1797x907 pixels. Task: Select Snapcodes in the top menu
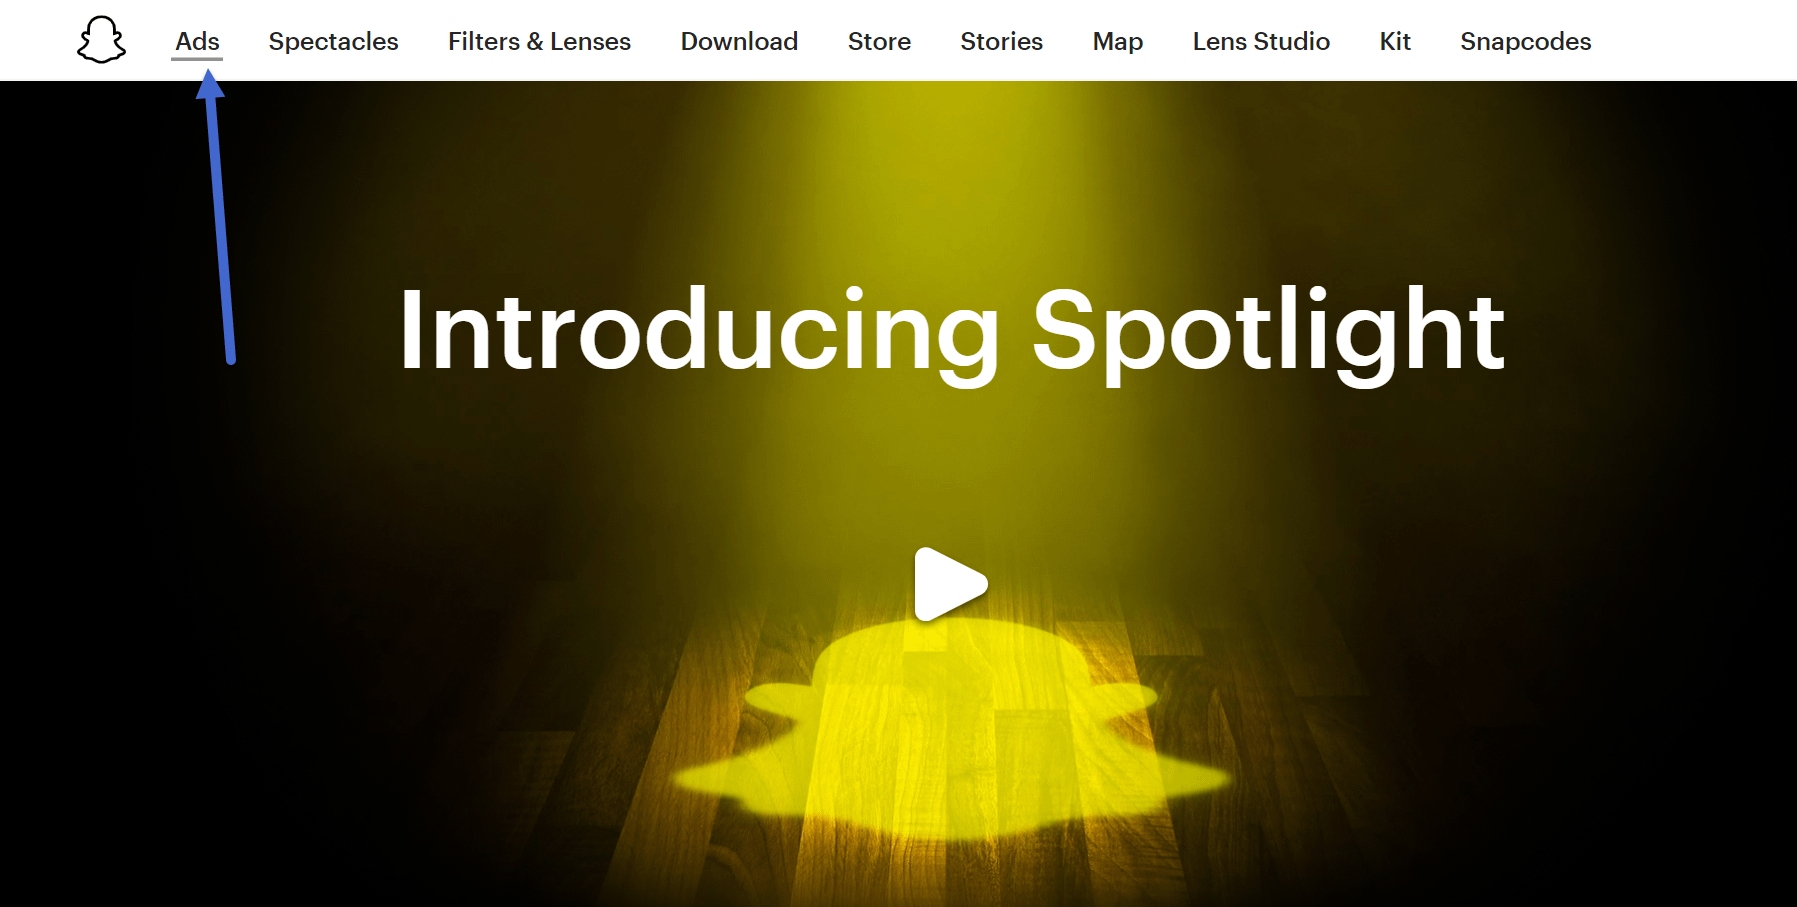pos(1525,41)
